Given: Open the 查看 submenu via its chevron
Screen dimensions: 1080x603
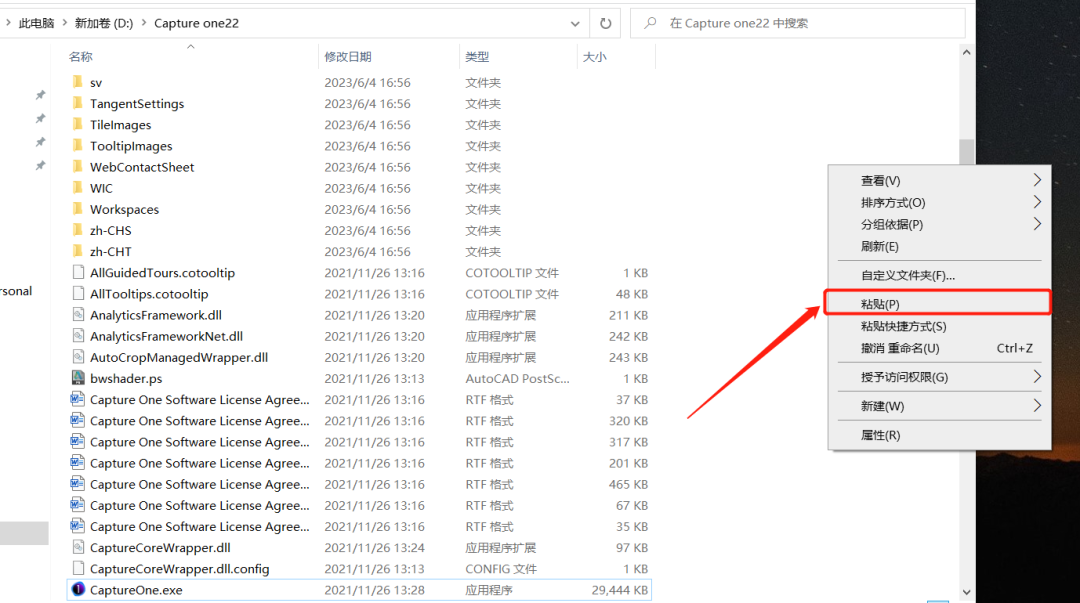Looking at the screenshot, I should (x=1037, y=180).
